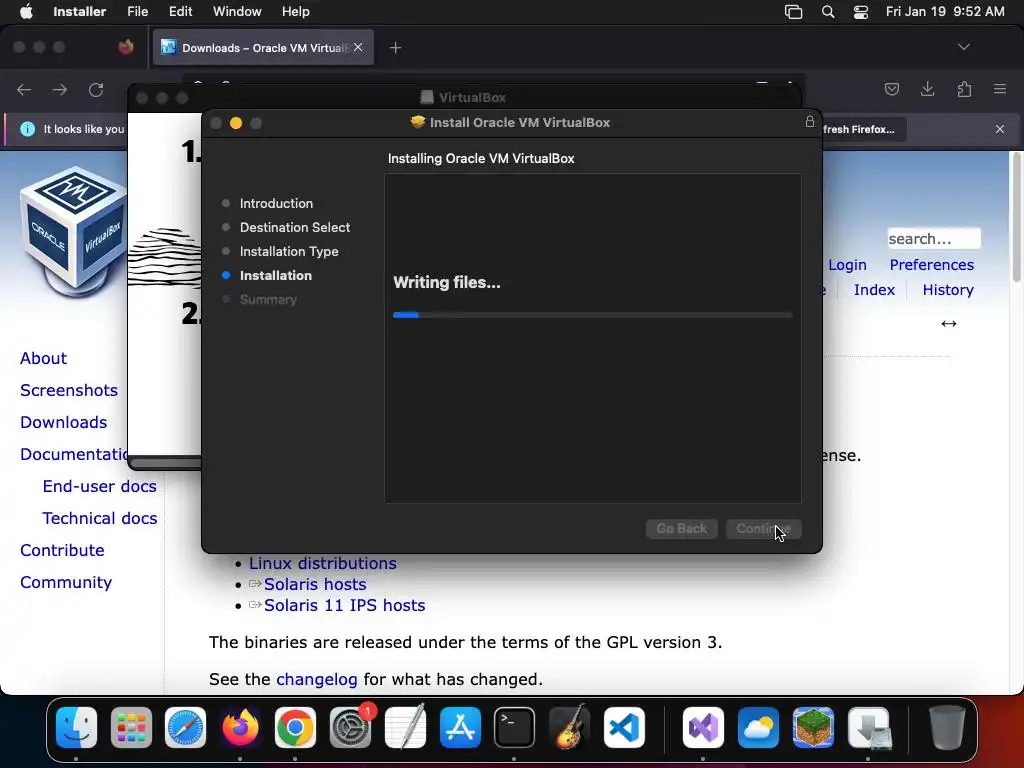Go forward in Firefox
Image resolution: width=1024 pixels, height=768 pixels.
click(59, 89)
